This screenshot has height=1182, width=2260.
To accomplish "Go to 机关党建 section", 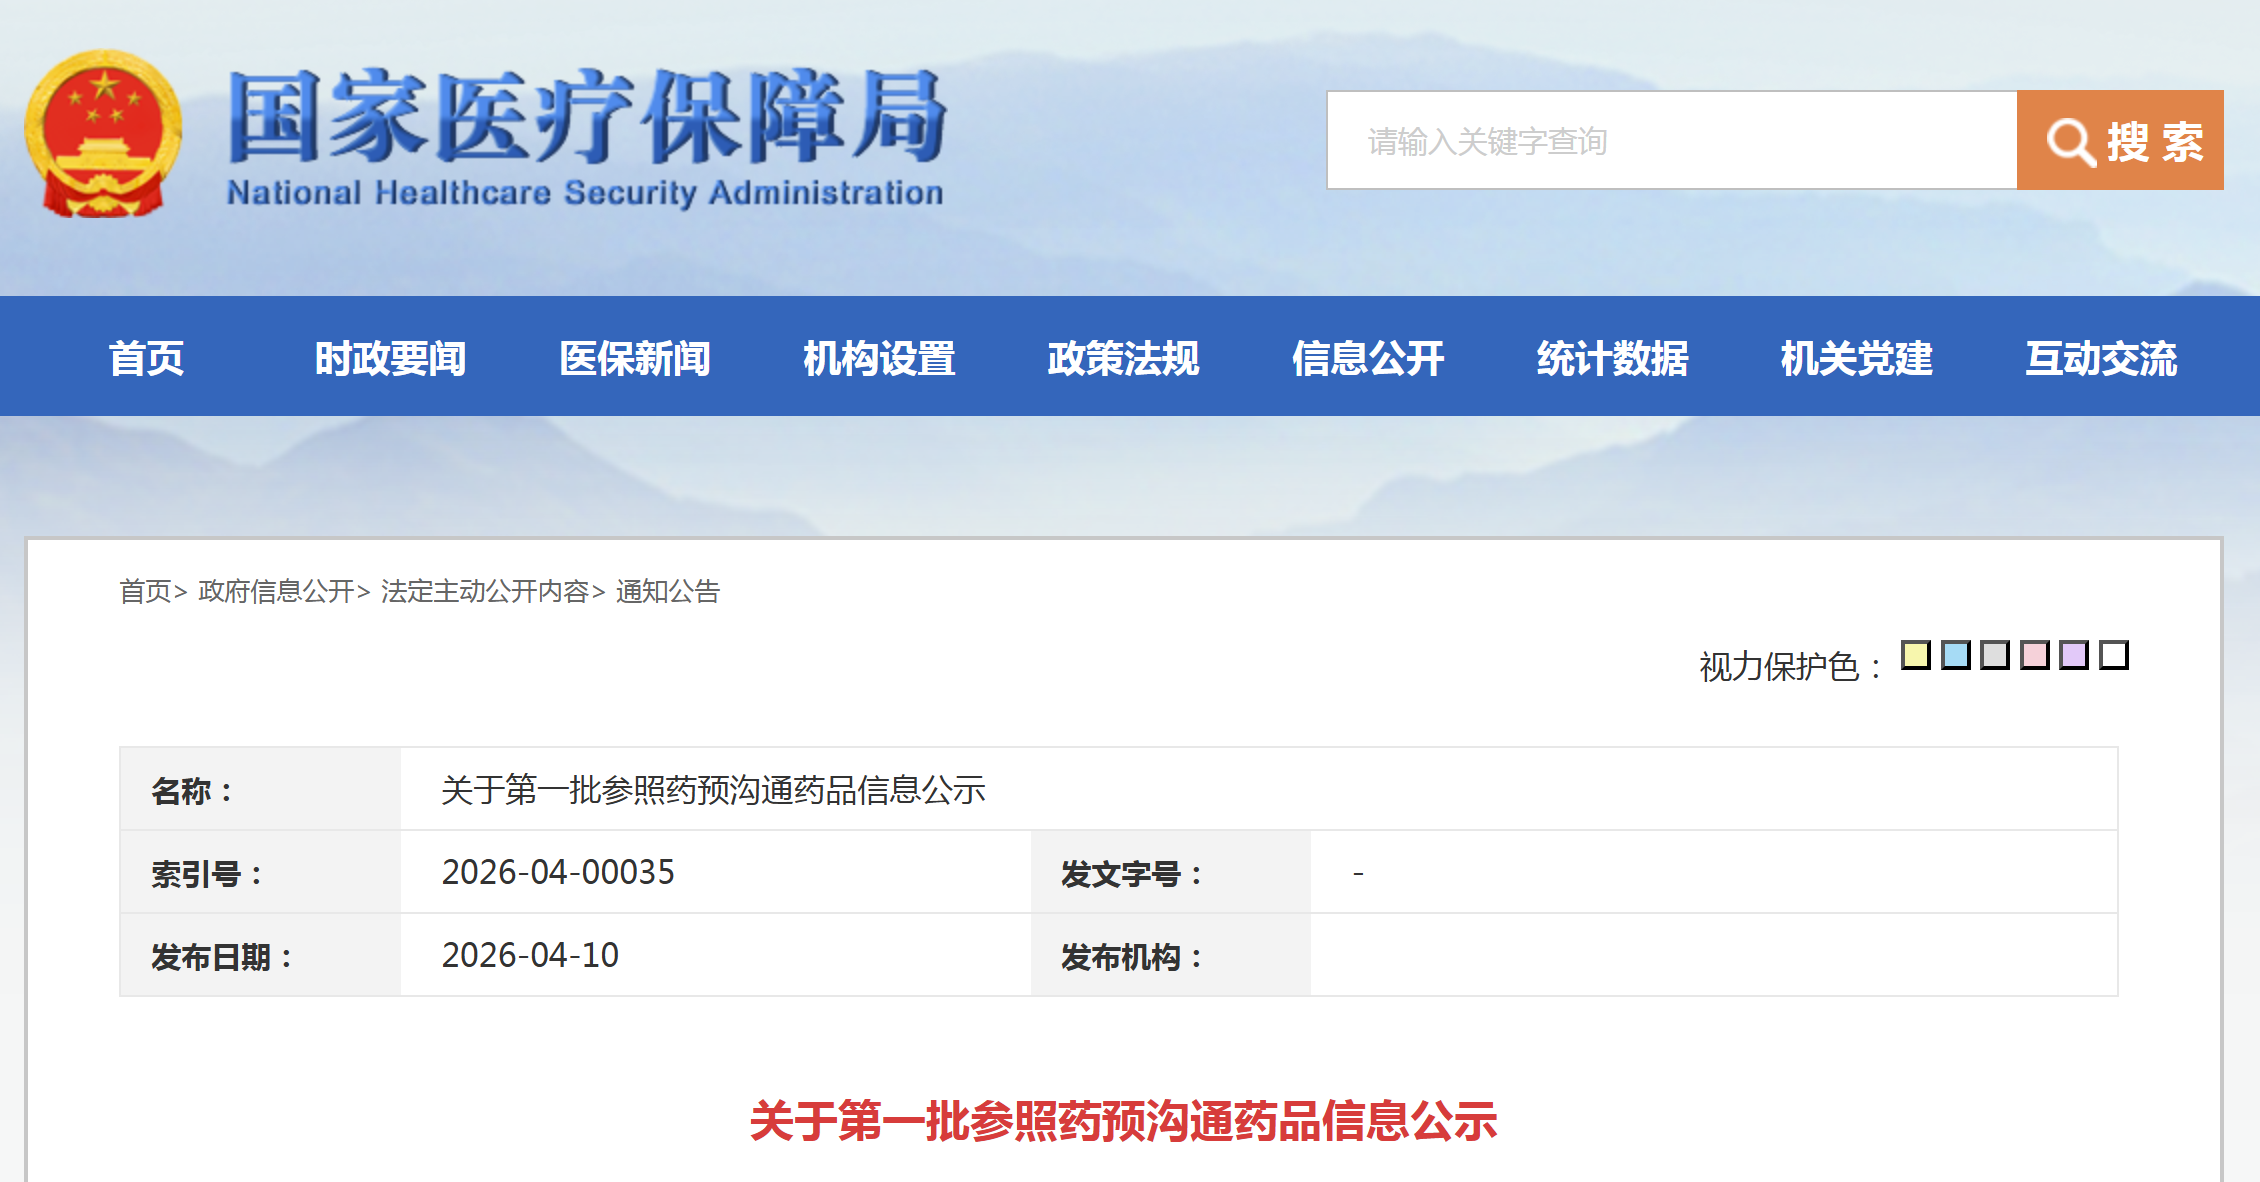I will pyautogui.click(x=1856, y=358).
